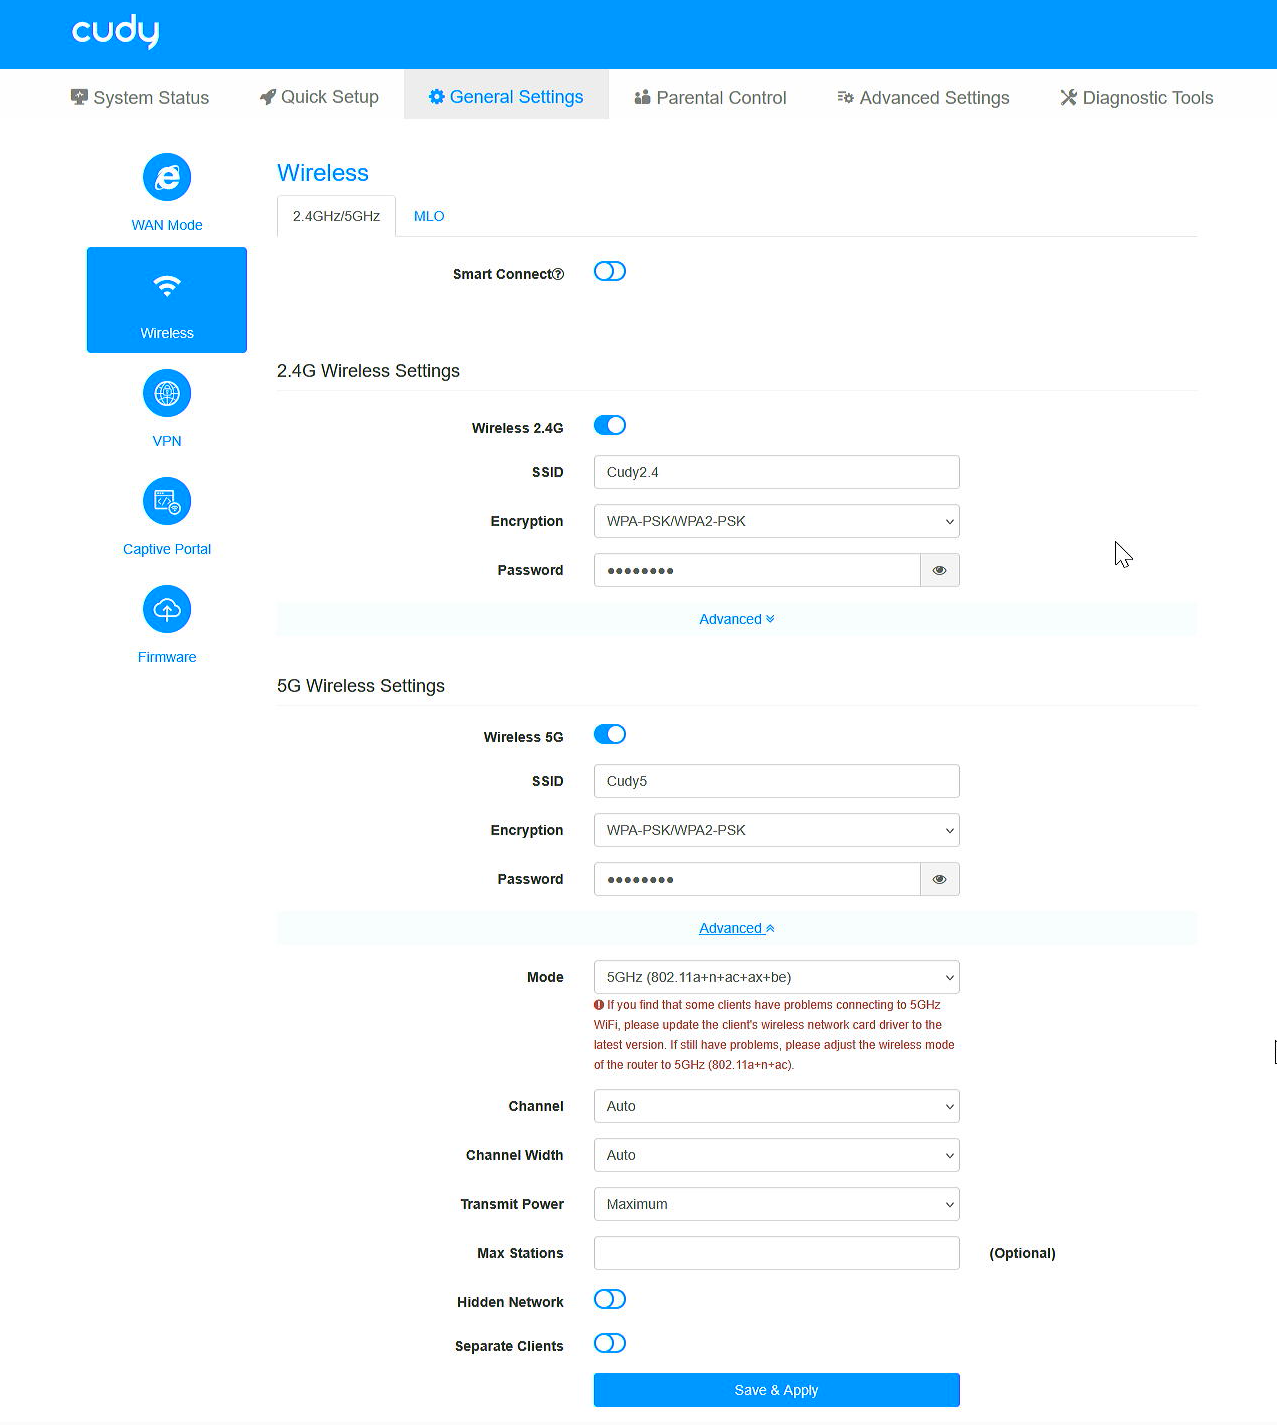Click the Cudy logo

[x=115, y=32]
